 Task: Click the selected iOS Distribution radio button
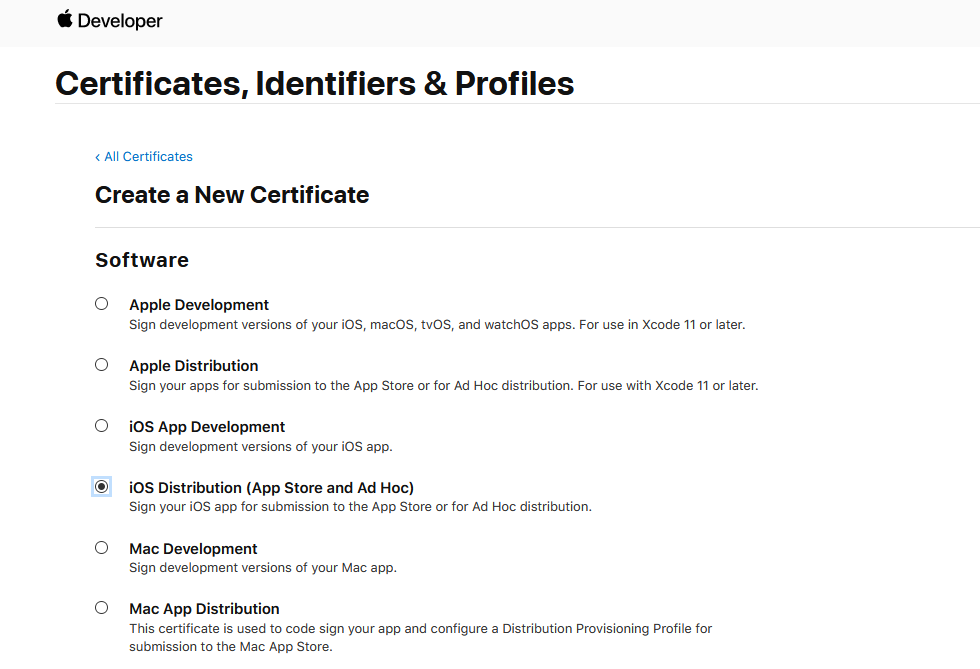[102, 486]
